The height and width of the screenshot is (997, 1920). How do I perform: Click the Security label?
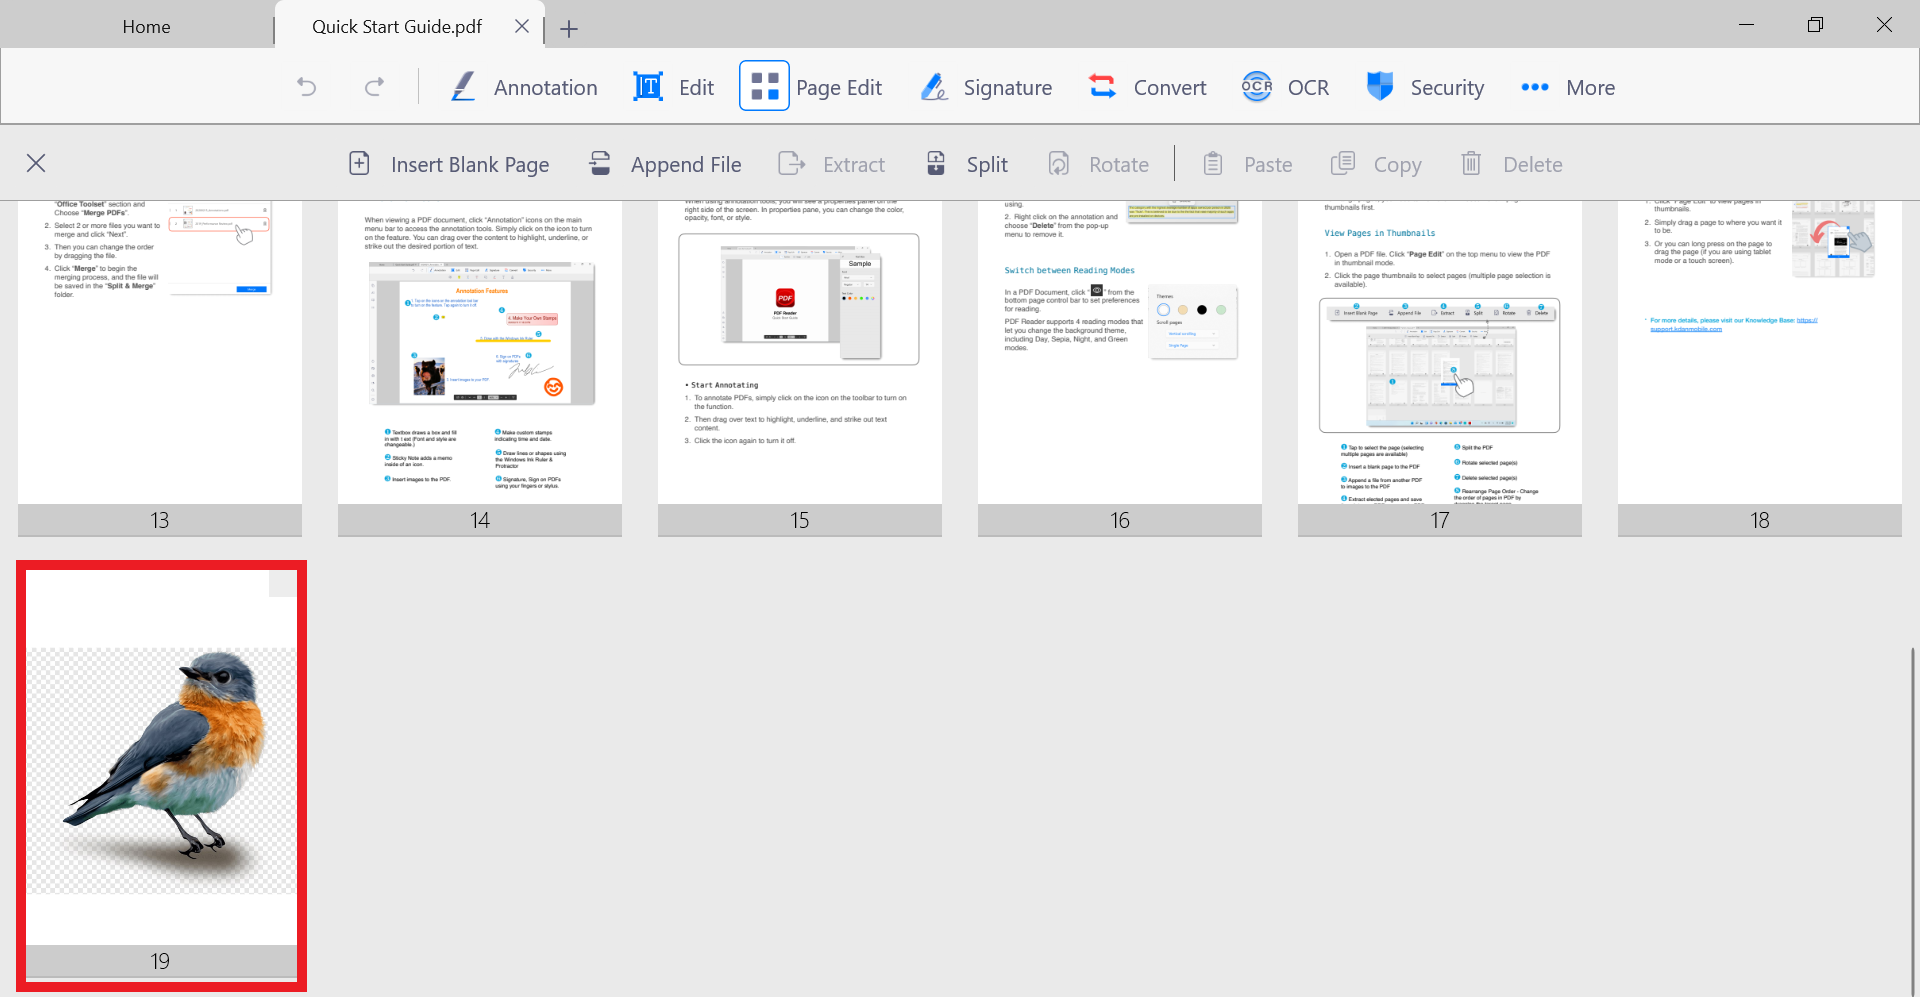click(1447, 88)
